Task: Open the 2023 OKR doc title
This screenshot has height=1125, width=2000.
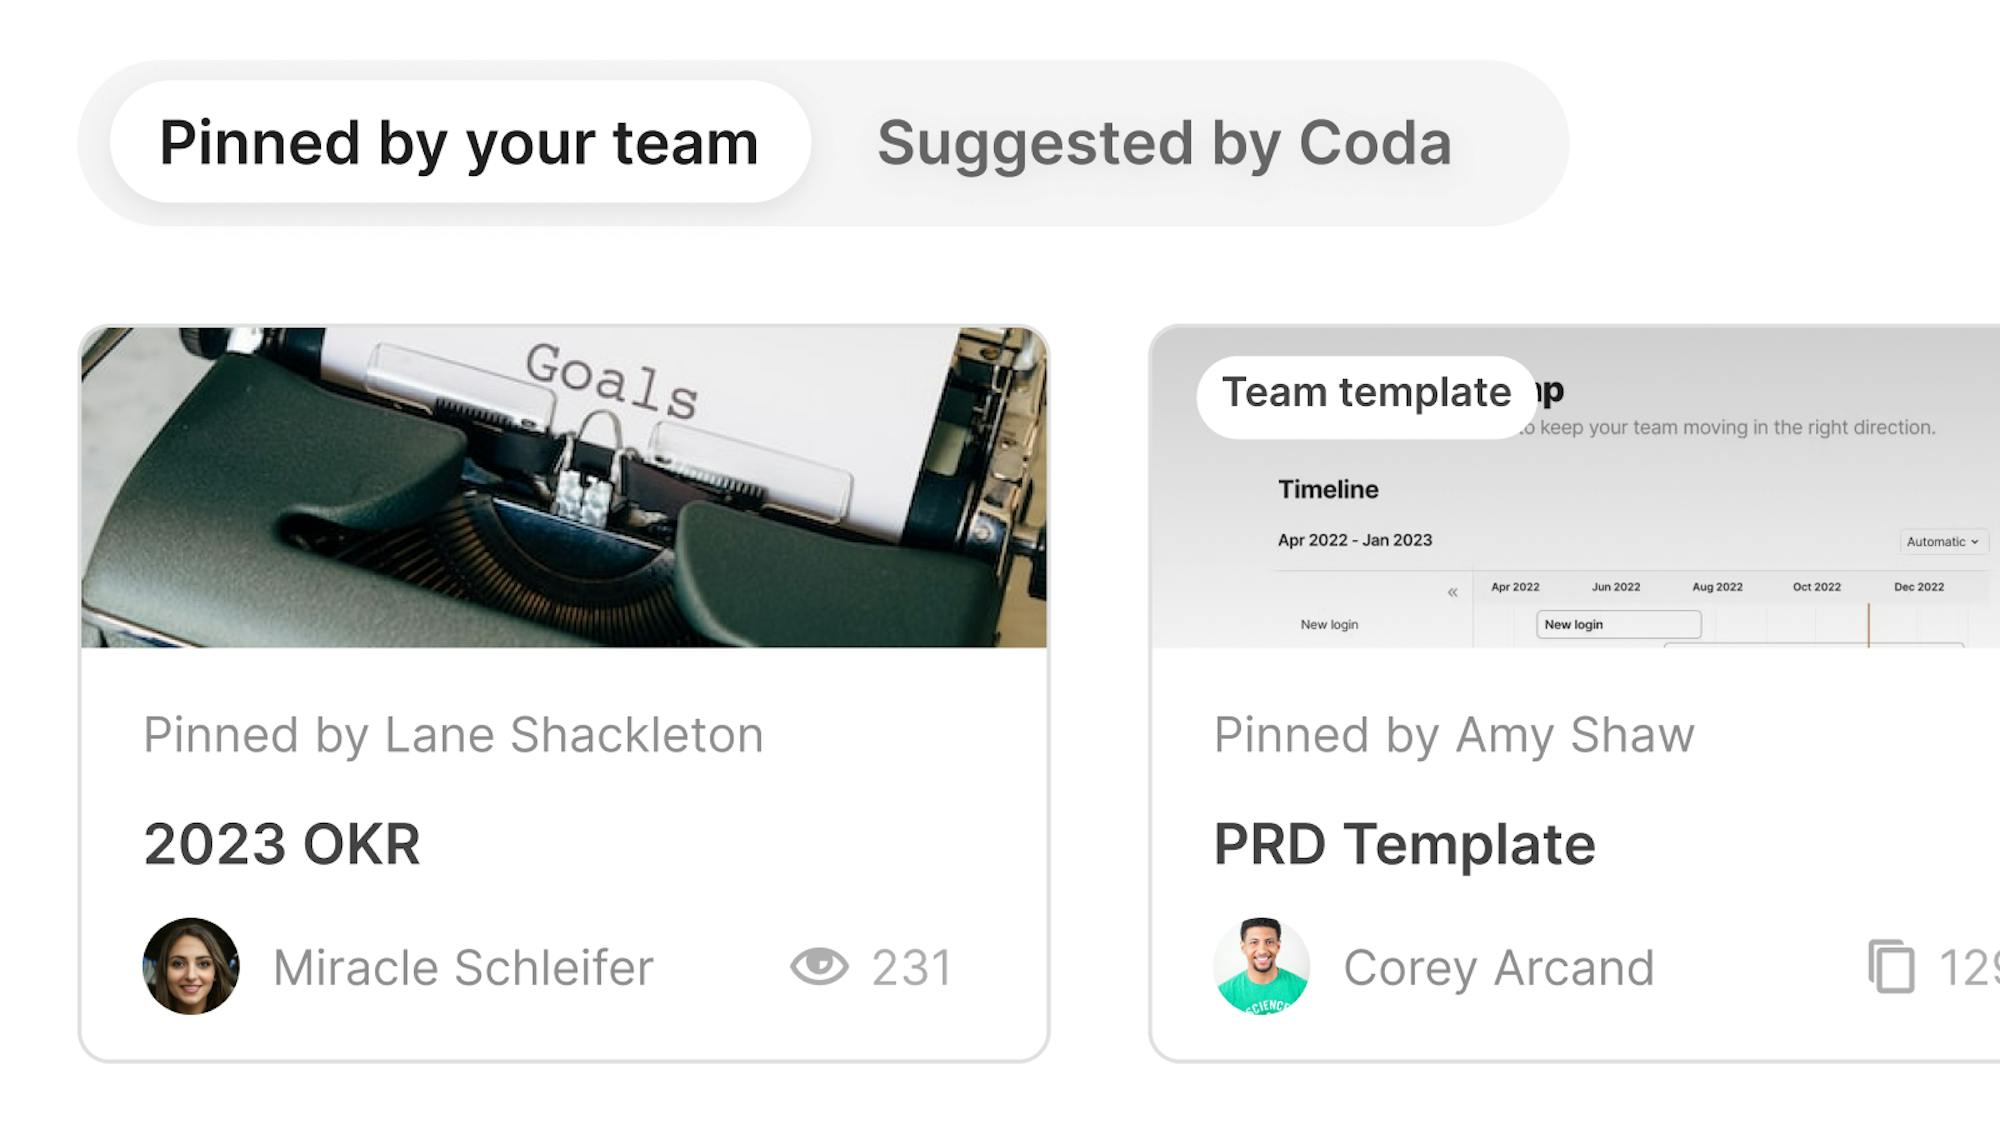Action: click(x=282, y=844)
